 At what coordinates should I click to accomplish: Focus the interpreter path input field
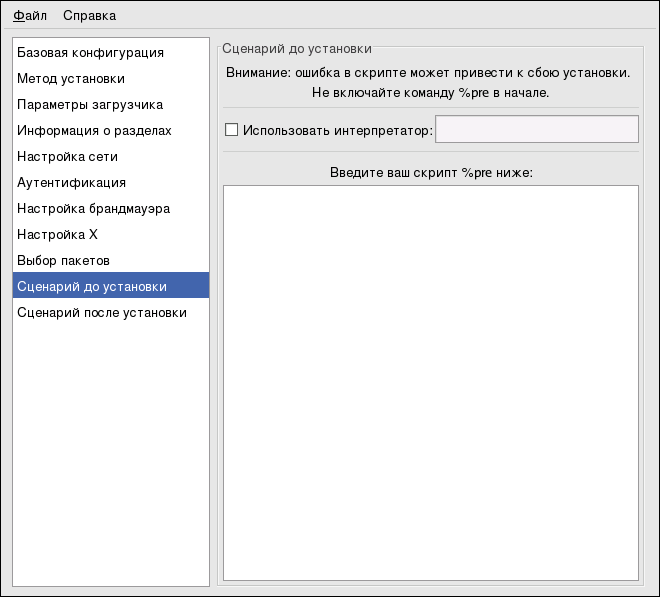(536, 130)
